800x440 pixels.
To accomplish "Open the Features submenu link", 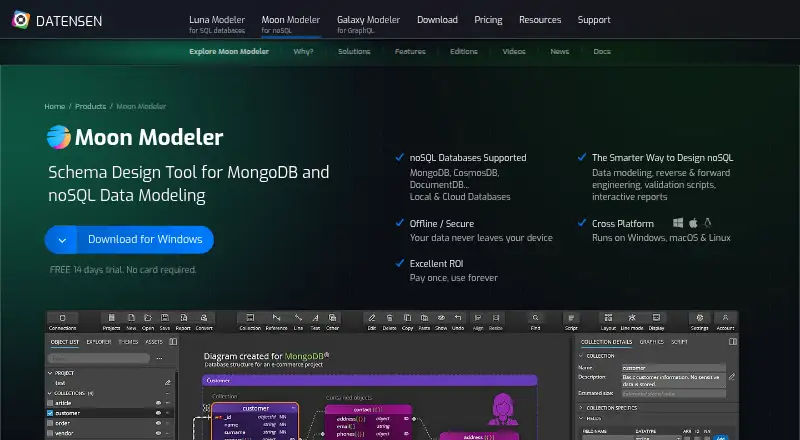I will [x=410, y=52].
